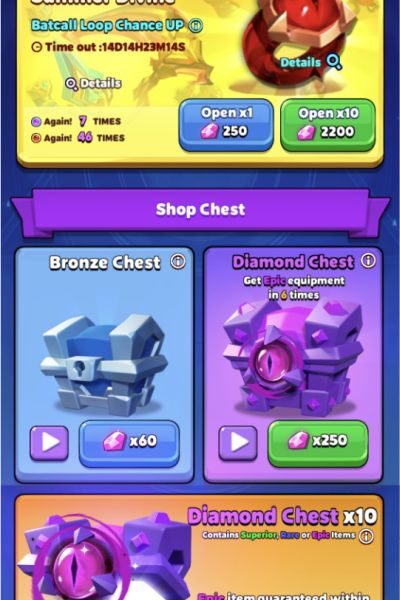Viewport: 400px width, 600px height.
Task: Open Details magnifier beside red ring
Action: [x=334, y=62]
